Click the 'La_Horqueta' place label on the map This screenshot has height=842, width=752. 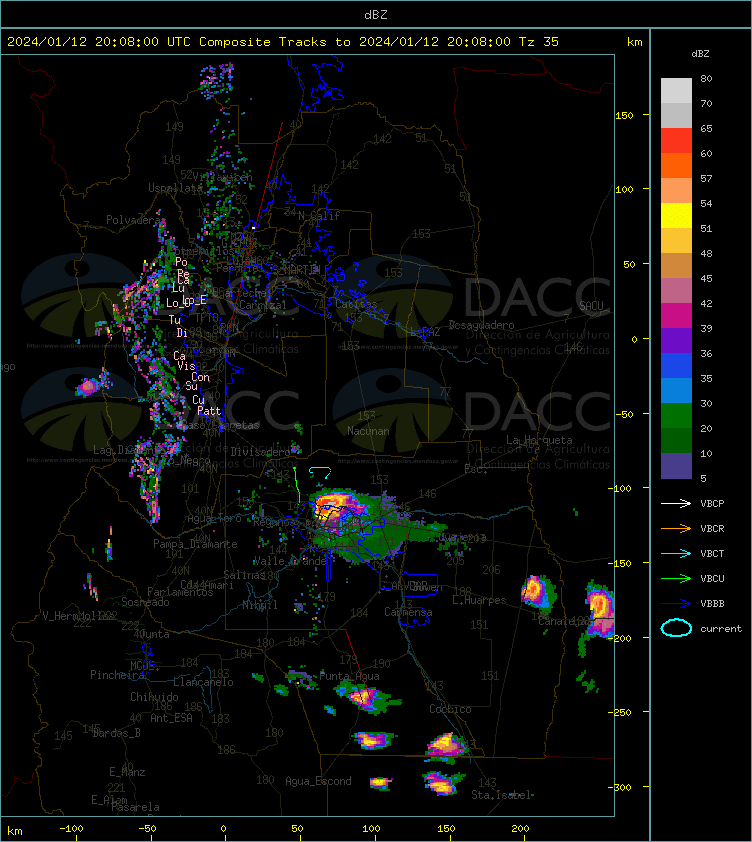[x=539, y=440]
